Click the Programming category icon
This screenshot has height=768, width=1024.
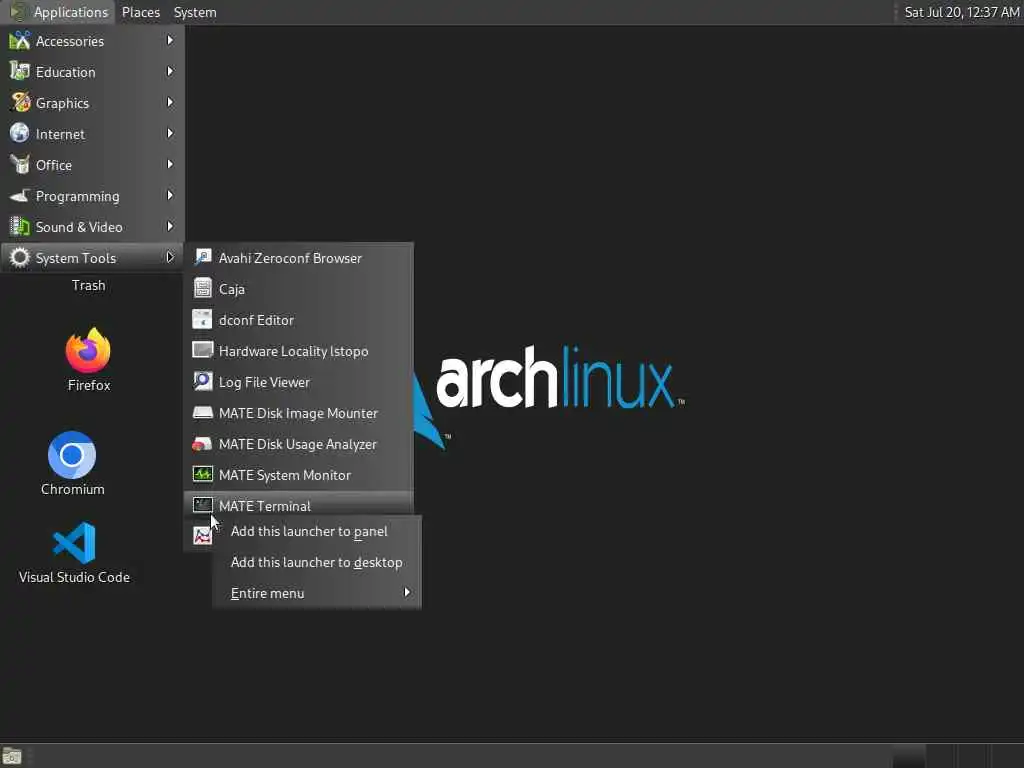(x=20, y=195)
